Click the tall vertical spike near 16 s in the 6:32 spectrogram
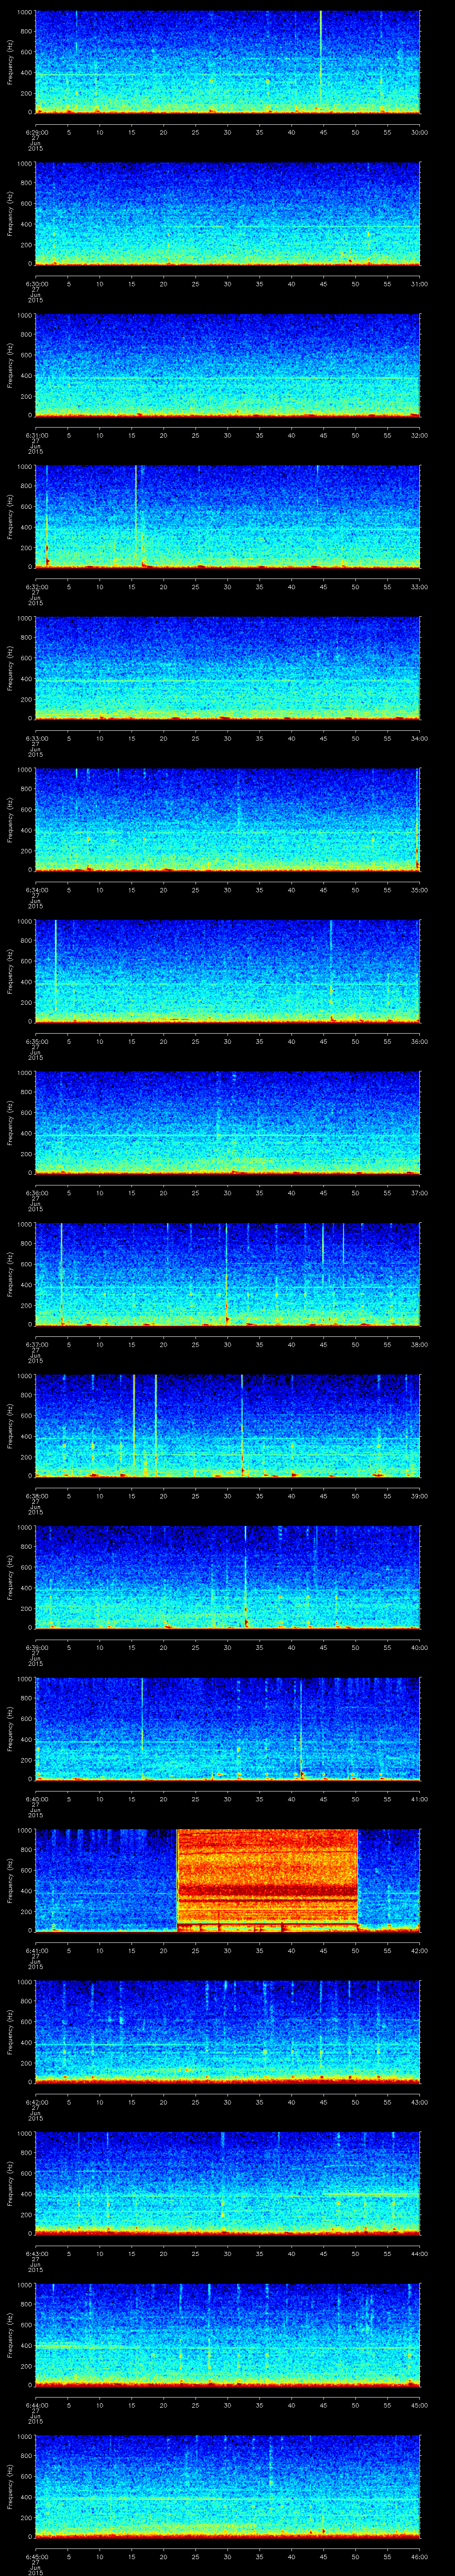 (136, 515)
